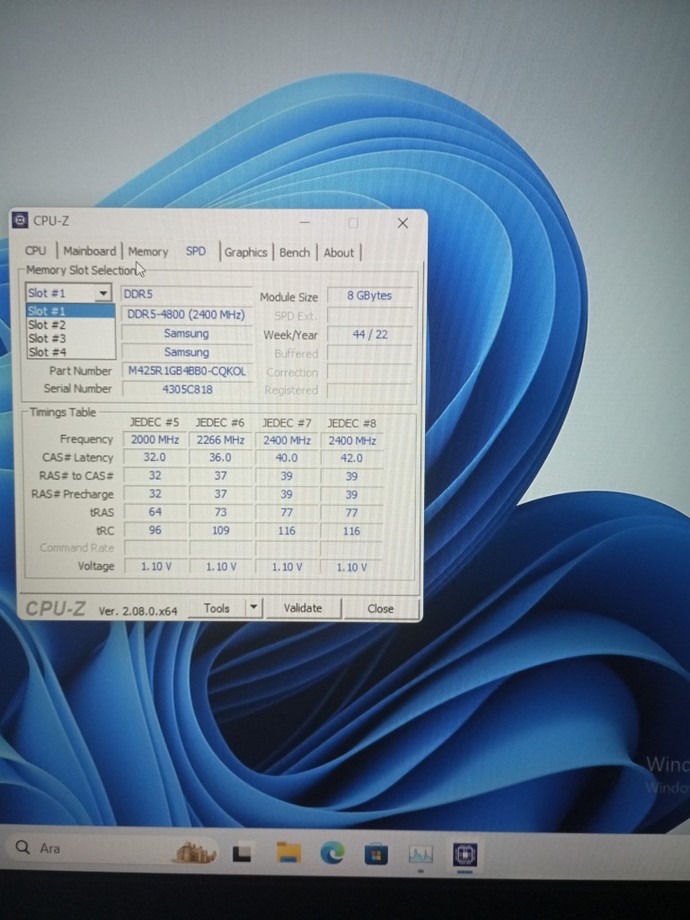690x920 pixels.
Task: Click the Tools button
Action: [217, 608]
